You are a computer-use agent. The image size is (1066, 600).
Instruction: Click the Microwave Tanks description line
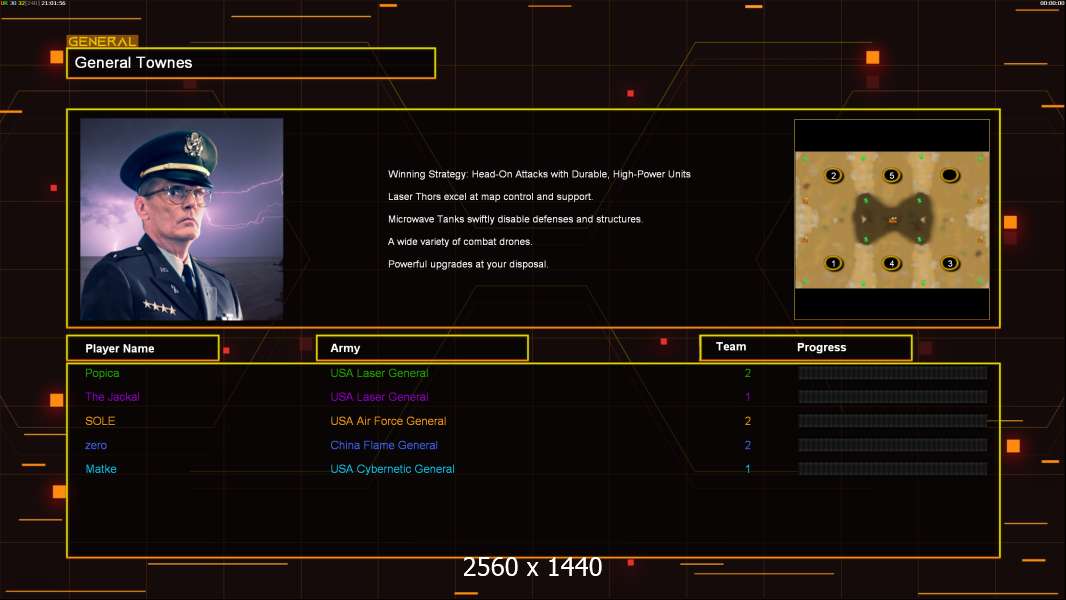(x=515, y=219)
